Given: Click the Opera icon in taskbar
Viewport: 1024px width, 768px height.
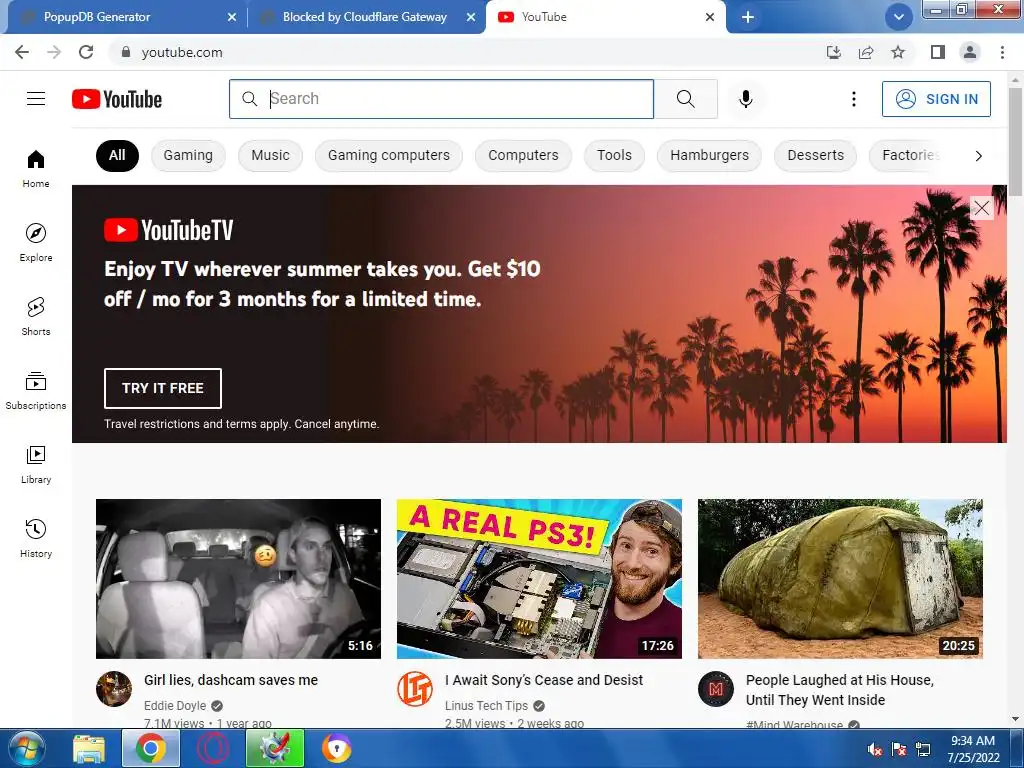Looking at the screenshot, I should [213, 748].
